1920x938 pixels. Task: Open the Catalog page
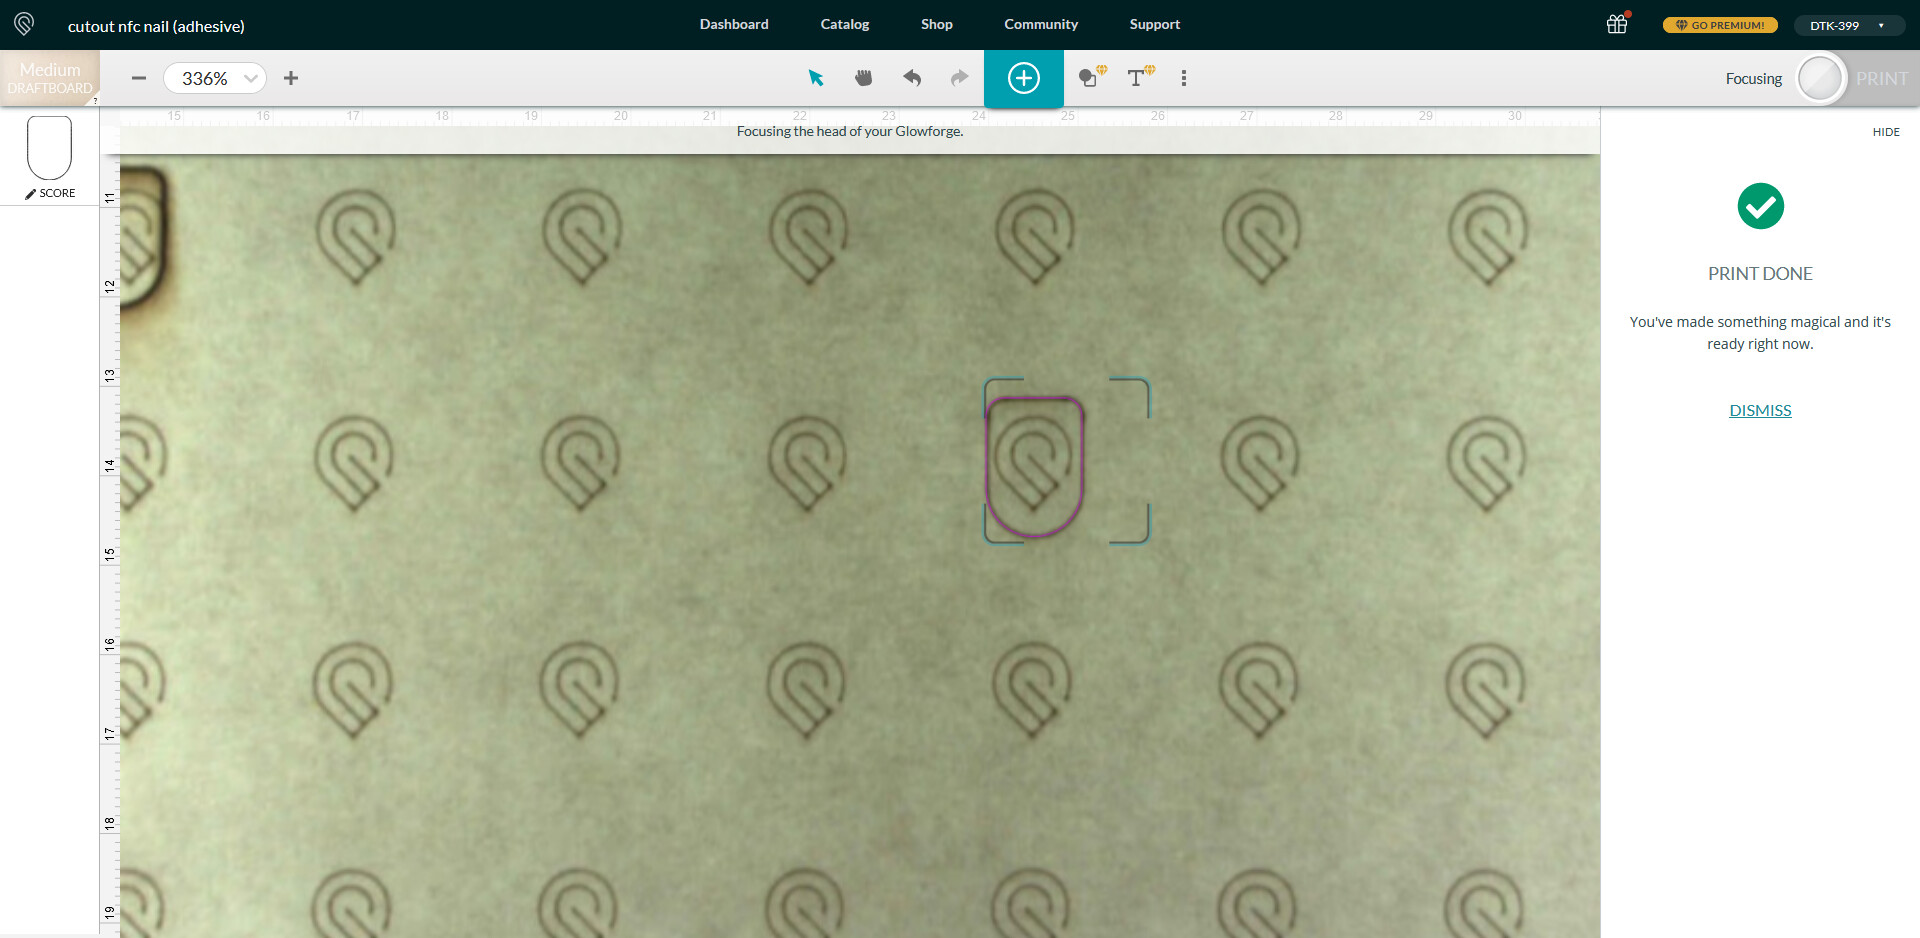(845, 24)
